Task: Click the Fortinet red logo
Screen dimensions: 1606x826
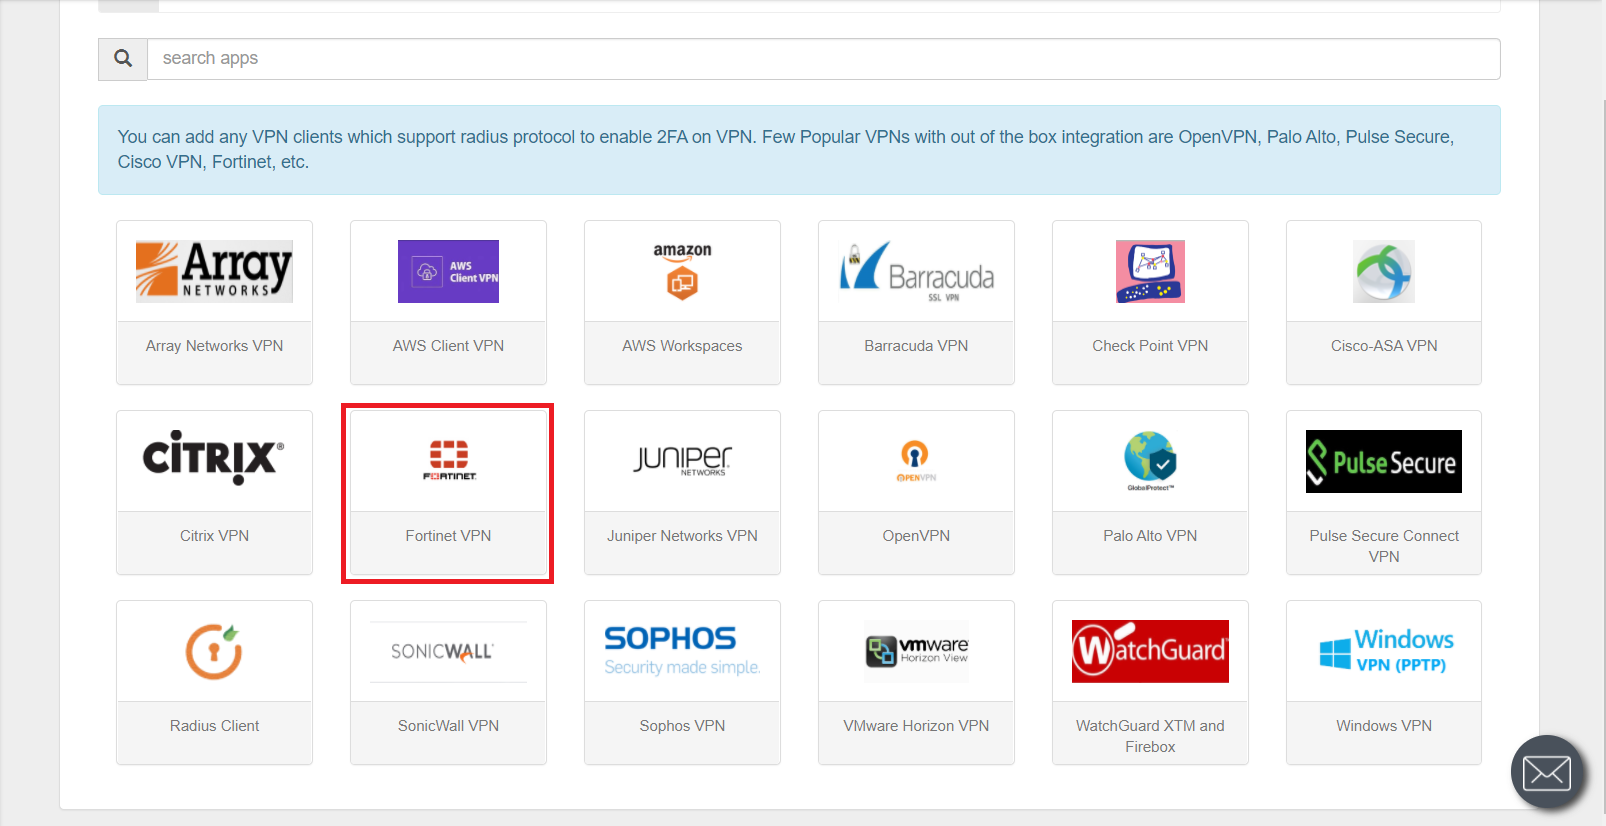Action: coord(449,460)
